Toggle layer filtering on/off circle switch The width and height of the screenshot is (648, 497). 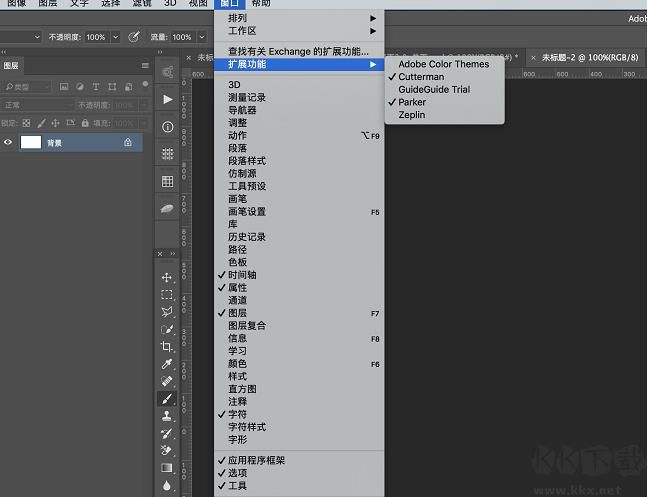coord(145,84)
